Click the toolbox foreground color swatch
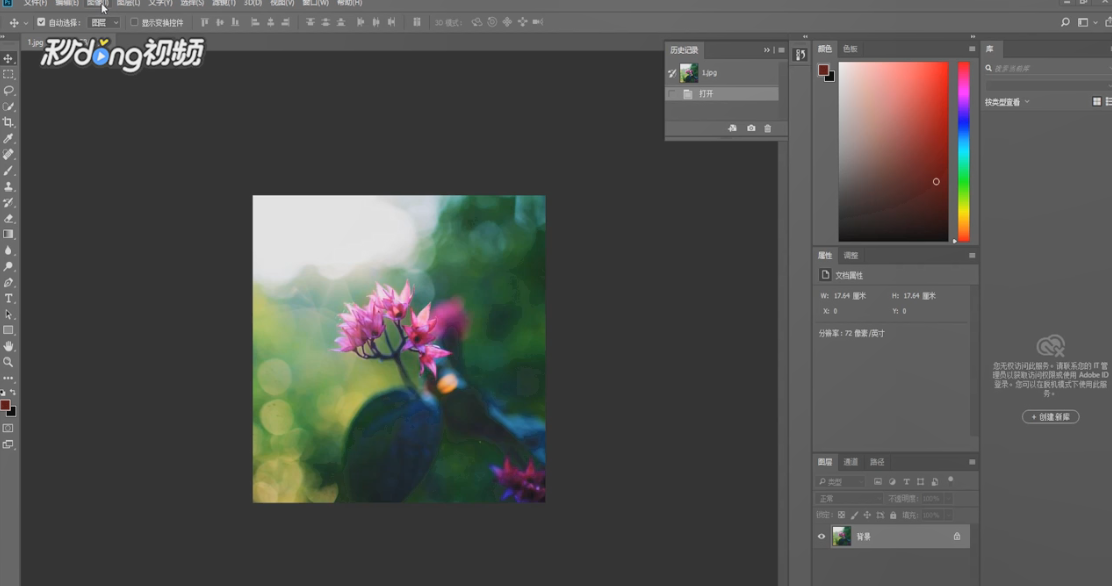The height and width of the screenshot is (586, 1112). click(x=5, y=406)
